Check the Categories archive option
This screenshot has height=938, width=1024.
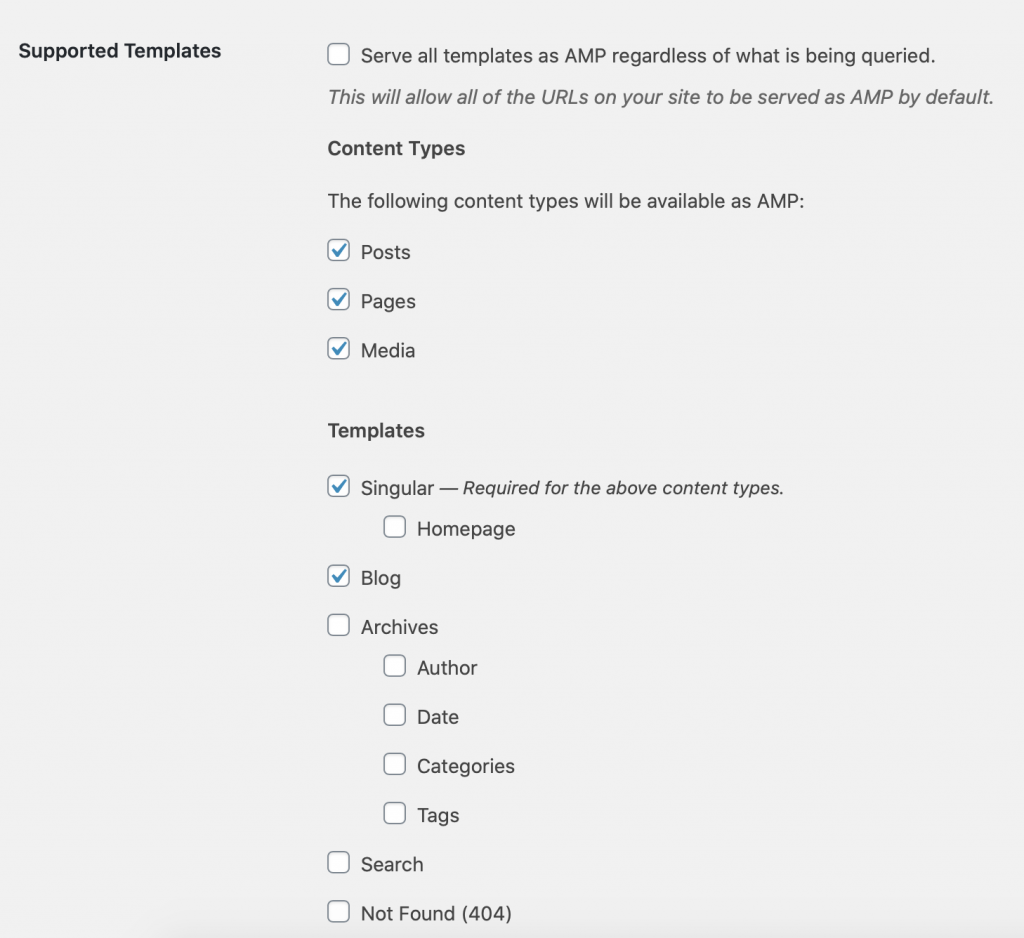click(395, 764)
